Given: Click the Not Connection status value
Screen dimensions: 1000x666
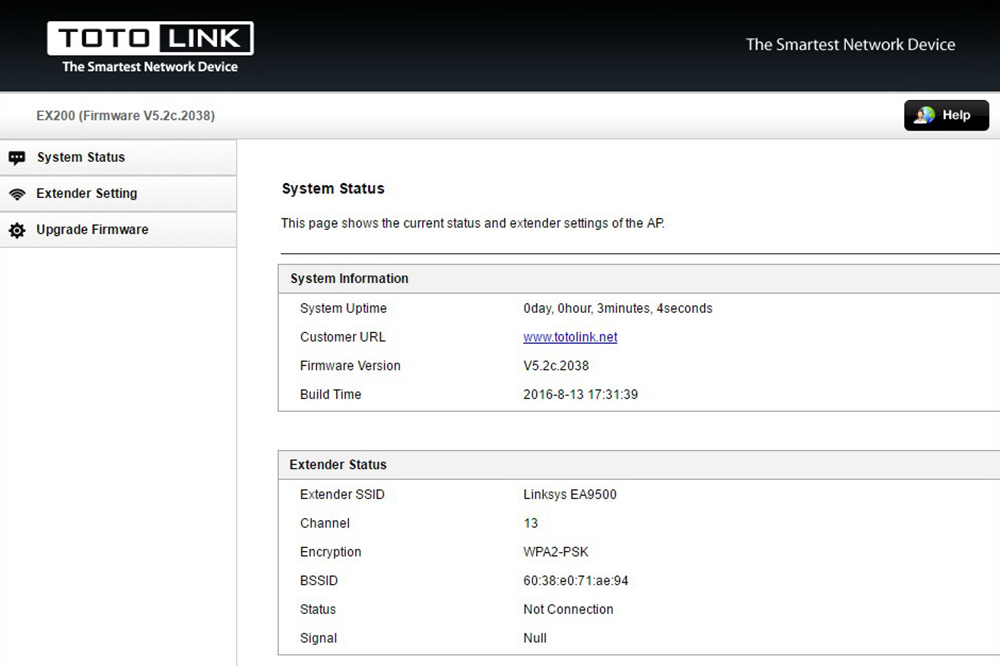Looking at the screenshot, I should [568, 609].
